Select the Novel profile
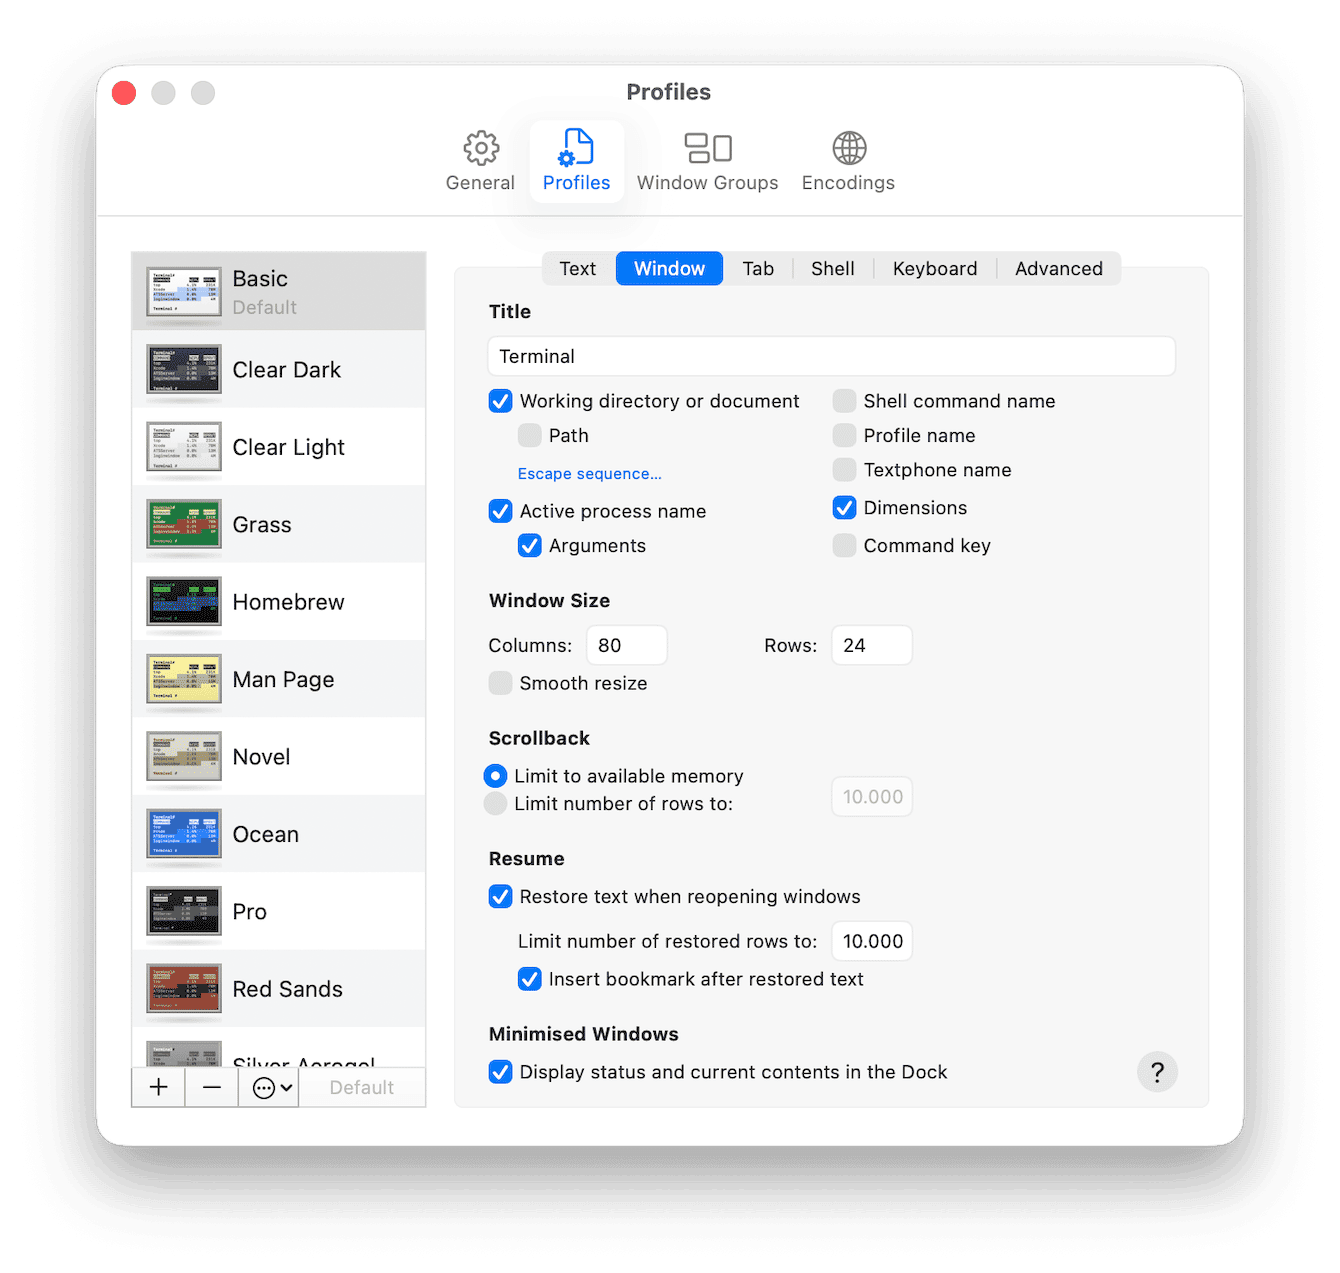1340x1273 pixels. click(279, 757)
